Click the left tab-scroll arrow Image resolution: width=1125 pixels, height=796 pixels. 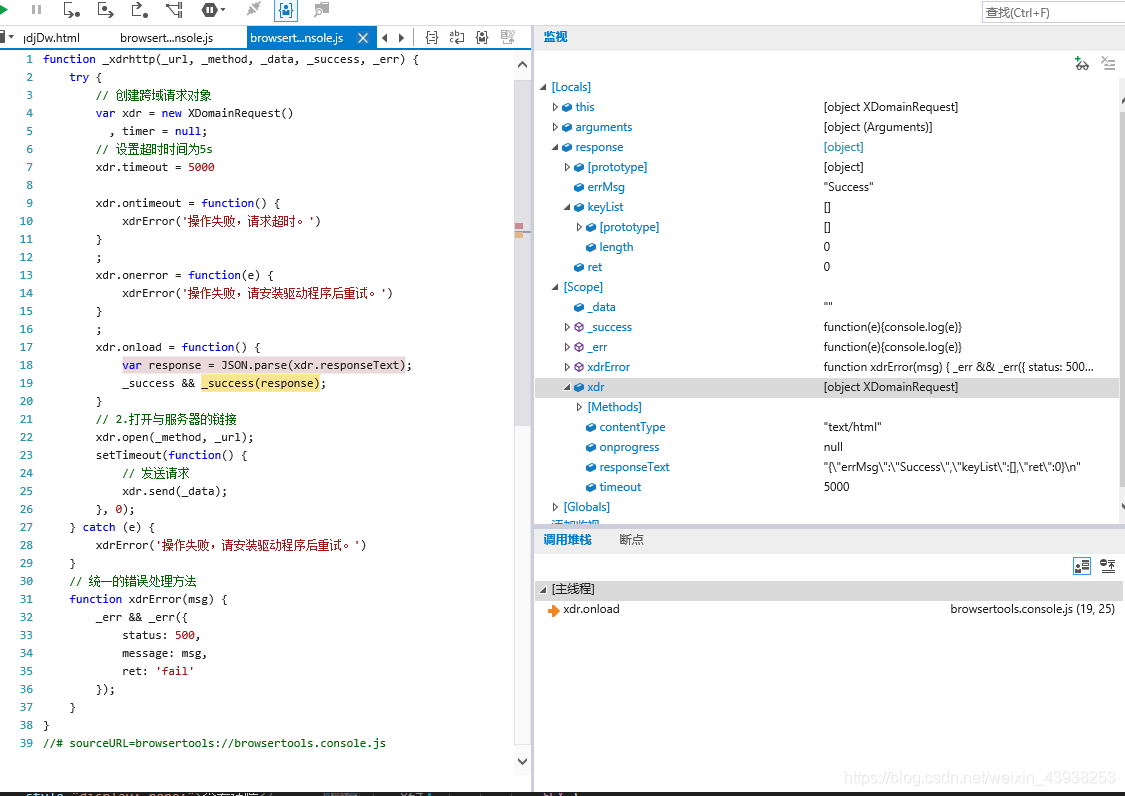coord(385,38)
